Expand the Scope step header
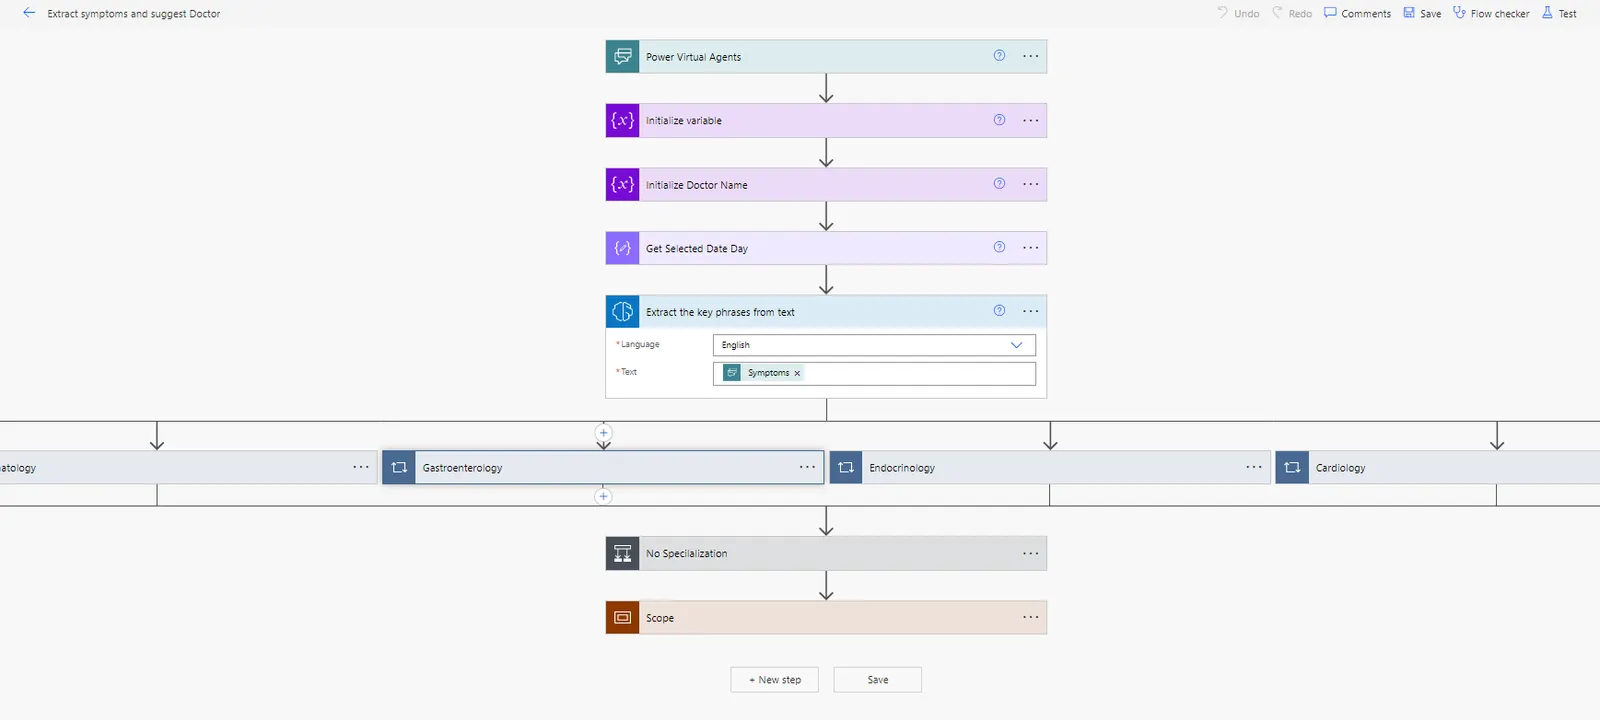This screenshot has height=720, width=1600. click(826, 618)
